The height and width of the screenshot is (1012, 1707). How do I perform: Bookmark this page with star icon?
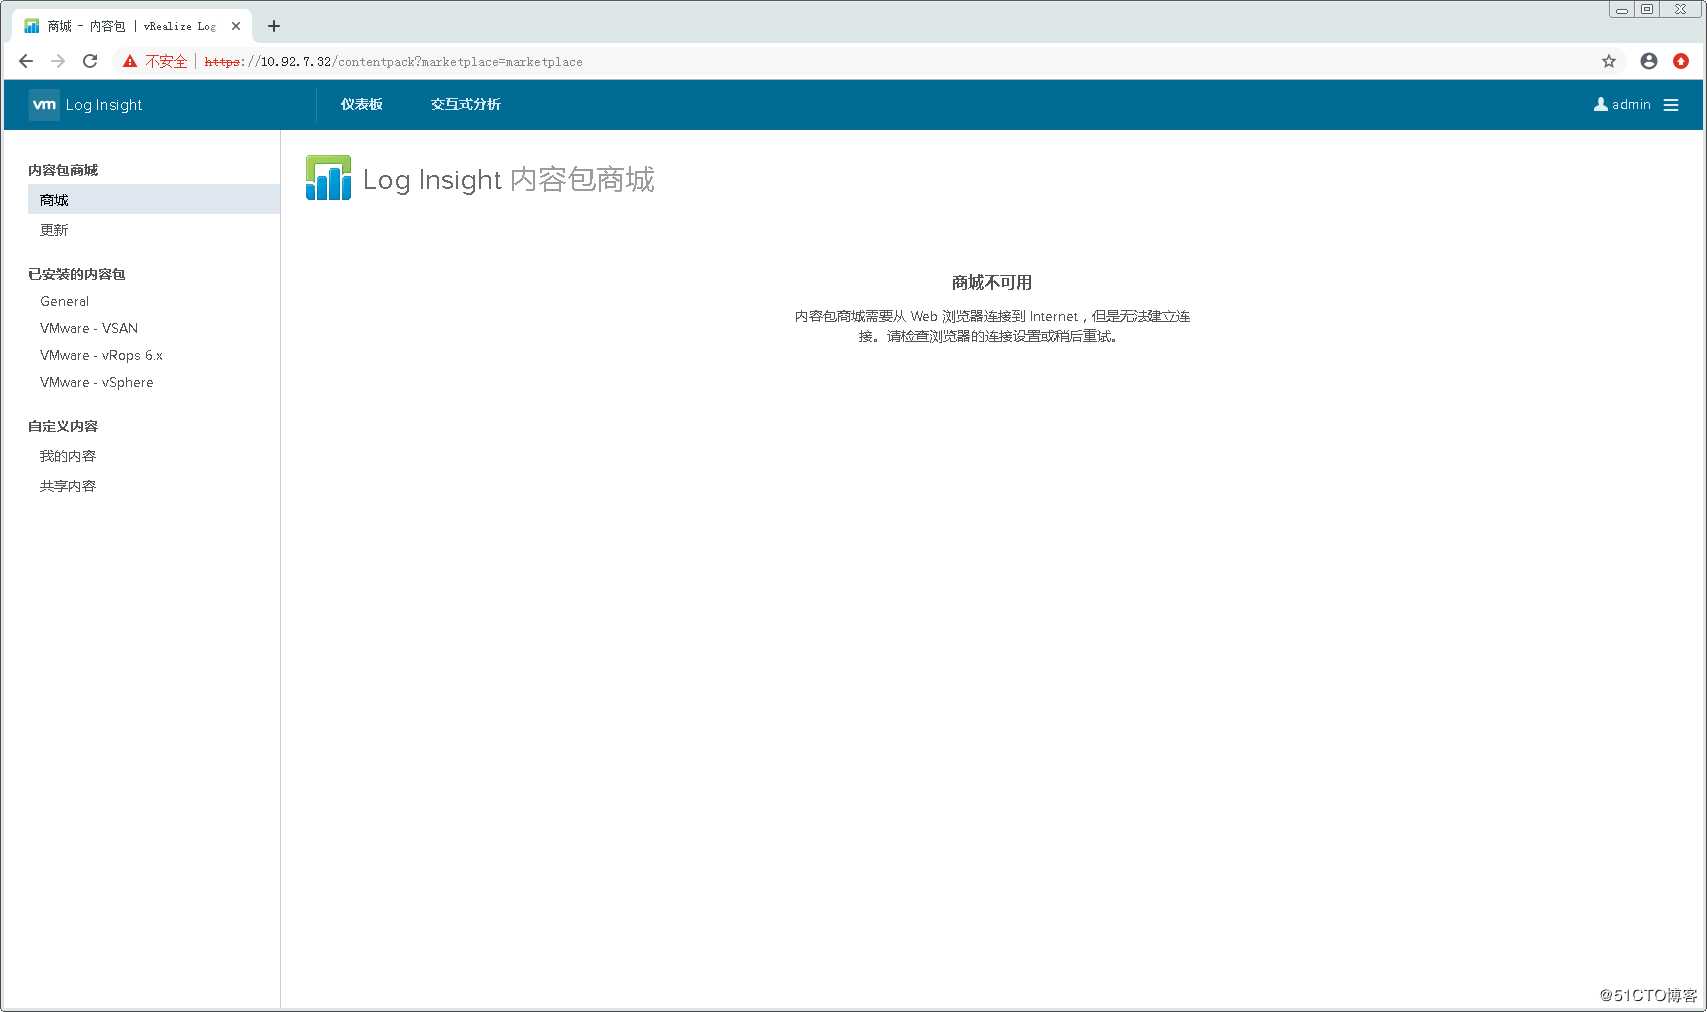[1609, 61]
